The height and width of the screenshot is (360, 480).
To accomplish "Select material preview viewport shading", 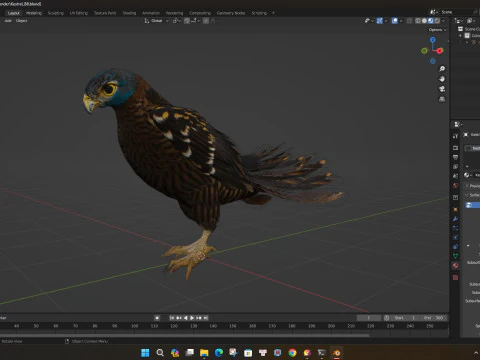I will (430, 21).
